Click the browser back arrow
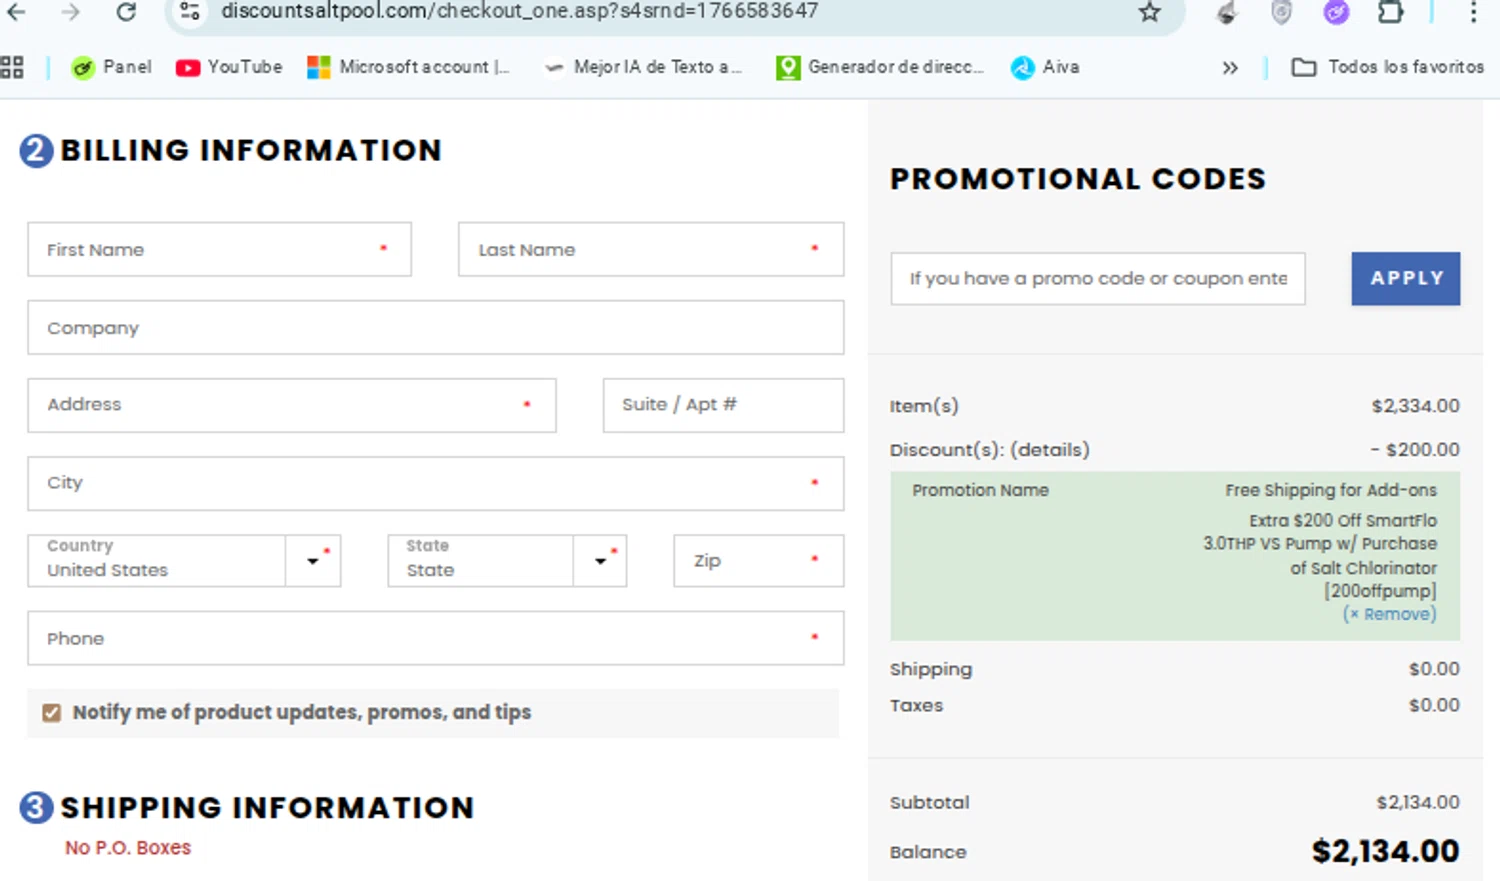This screenshot has height=881, width=1500. (16, 12)
